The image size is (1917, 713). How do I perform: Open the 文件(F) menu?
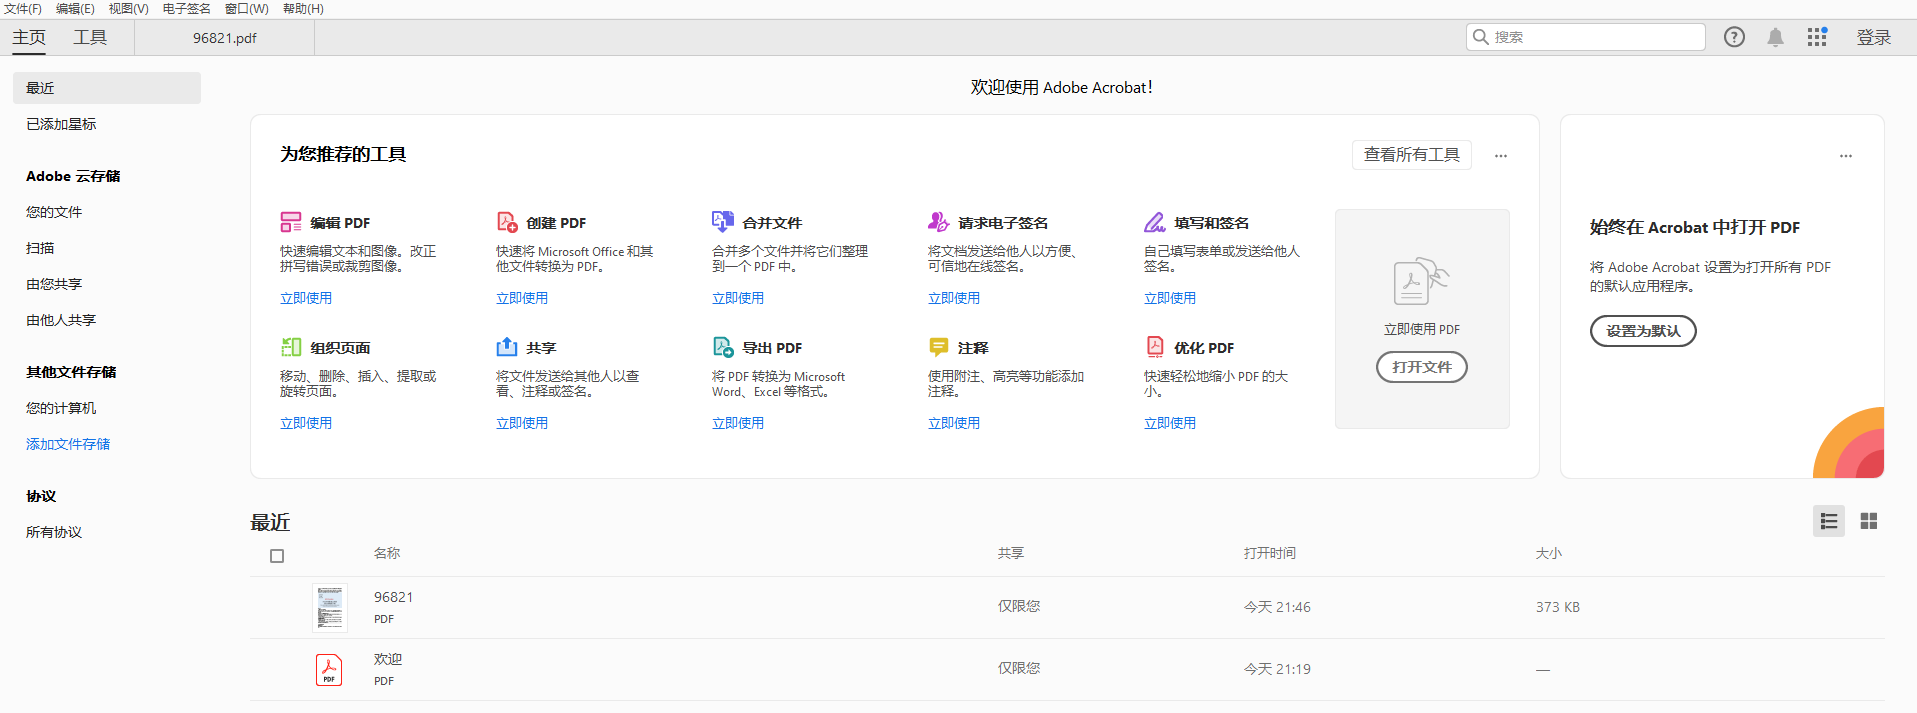tap(23, 9)
